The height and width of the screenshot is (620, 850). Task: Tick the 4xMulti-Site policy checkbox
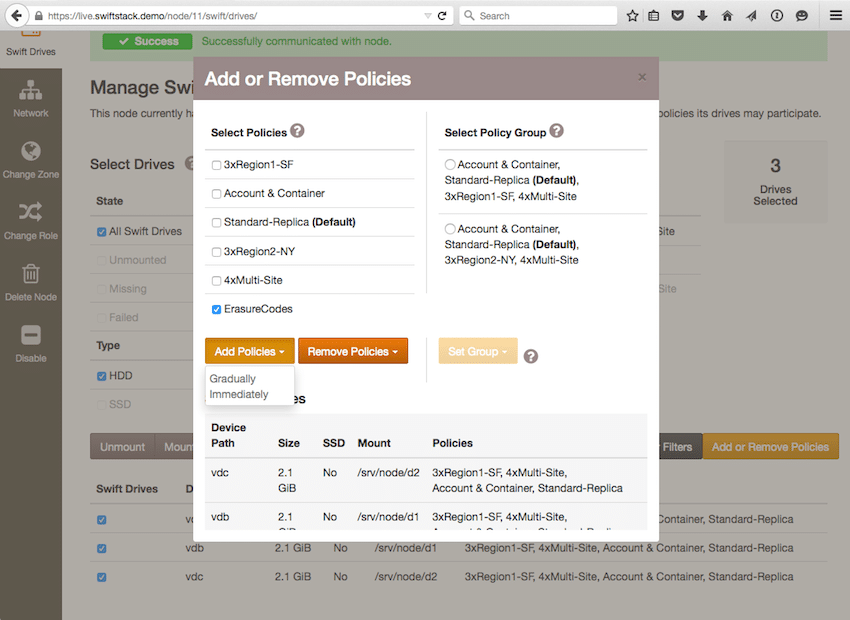pos(216,281)
